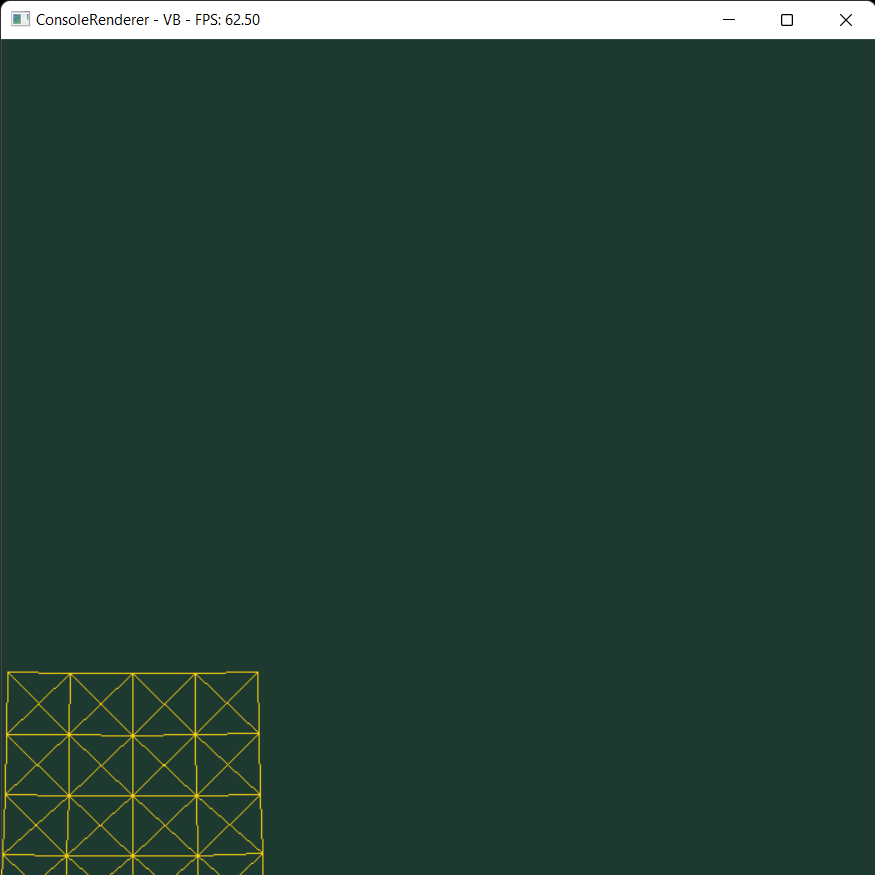This screenshot has width=875, height=875.
Task: Click the ConsoleRenderer app icon in the title bar
Action: pyautogui.click(x=20, y=19)
